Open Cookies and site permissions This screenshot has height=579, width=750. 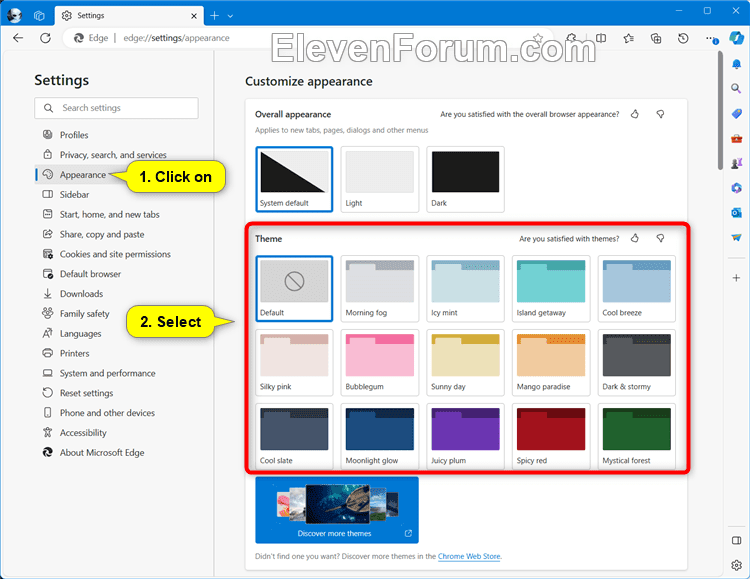pos(115,254)
